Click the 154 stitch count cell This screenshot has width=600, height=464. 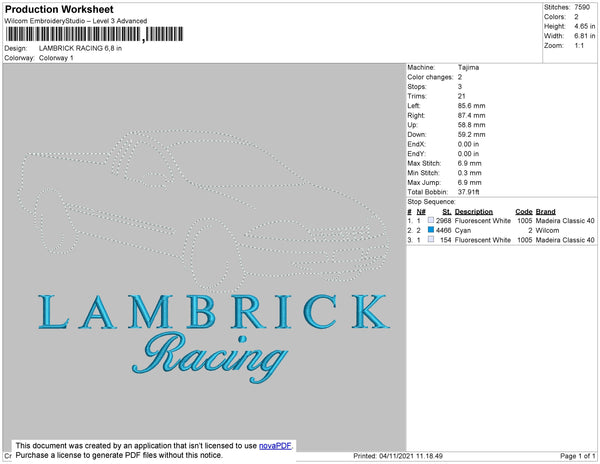446,240
